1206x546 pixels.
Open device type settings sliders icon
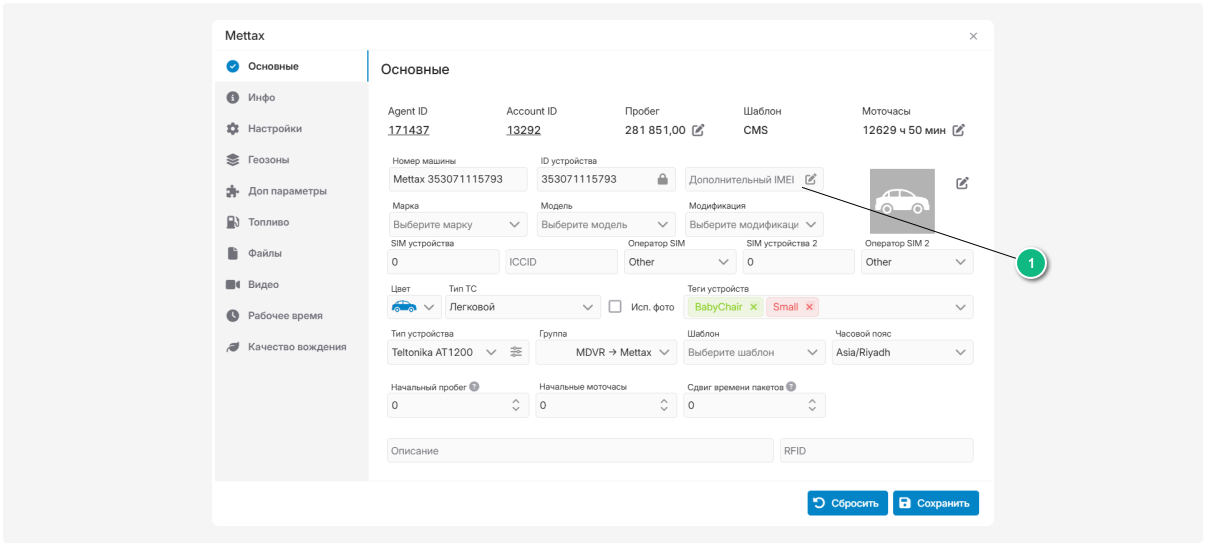516,352
